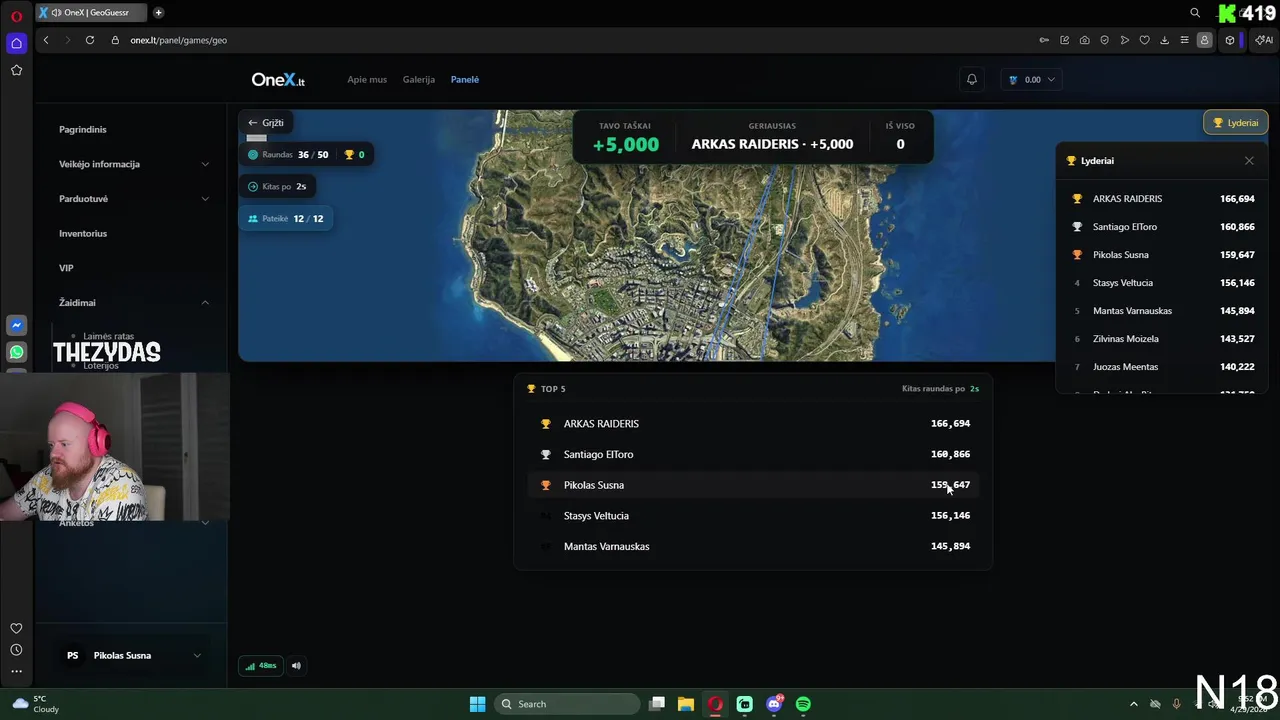
Task: Open the tab search magnifier icon
Action: (x=1195, y=13)
